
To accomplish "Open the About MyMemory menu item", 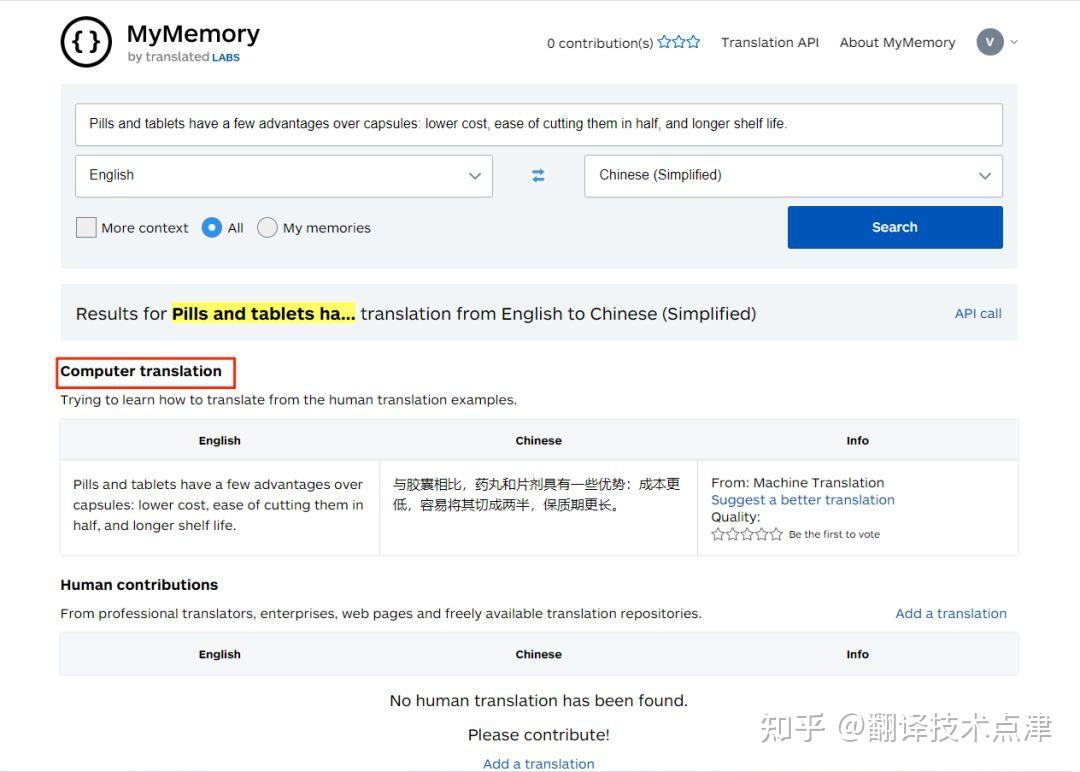I will (x=897, y=42).
